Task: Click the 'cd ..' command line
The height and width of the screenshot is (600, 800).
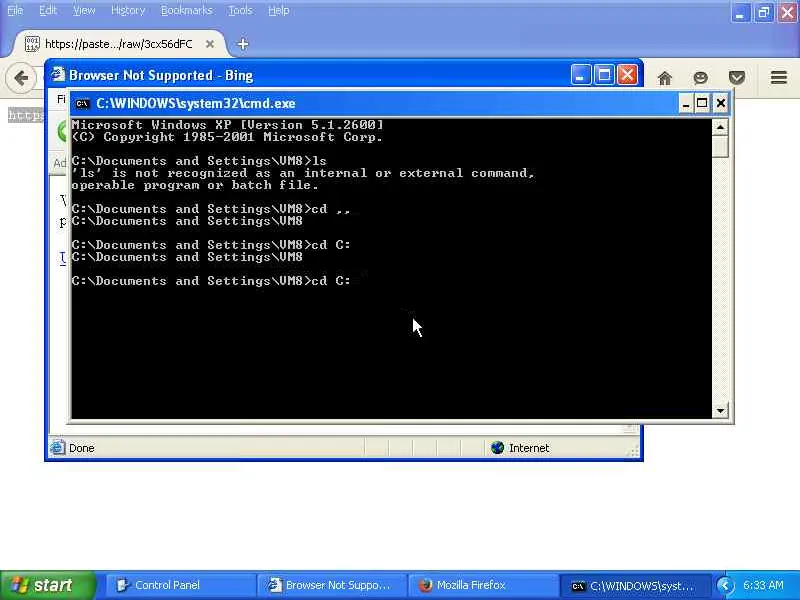Action: [x=211, y=209]
